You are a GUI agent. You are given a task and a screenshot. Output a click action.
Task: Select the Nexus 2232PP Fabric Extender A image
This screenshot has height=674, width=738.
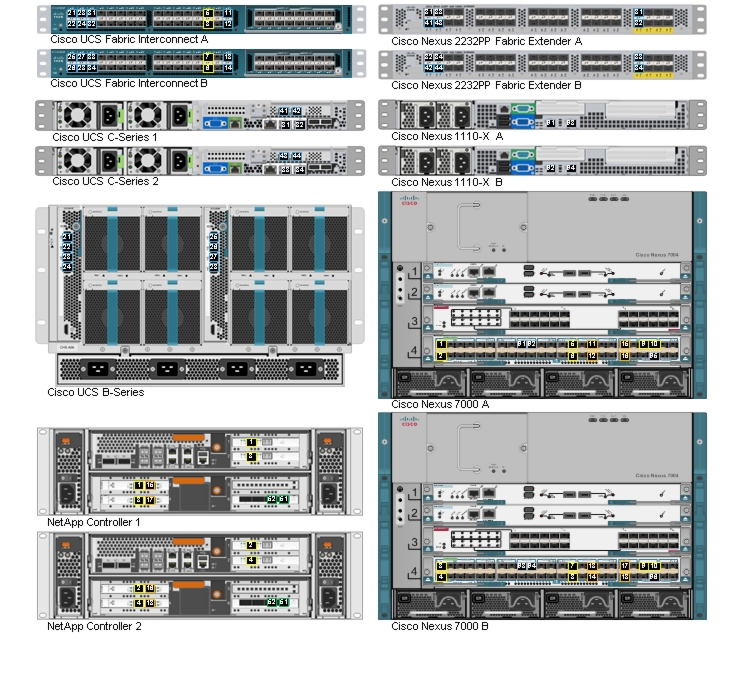(x=542, y=19)
